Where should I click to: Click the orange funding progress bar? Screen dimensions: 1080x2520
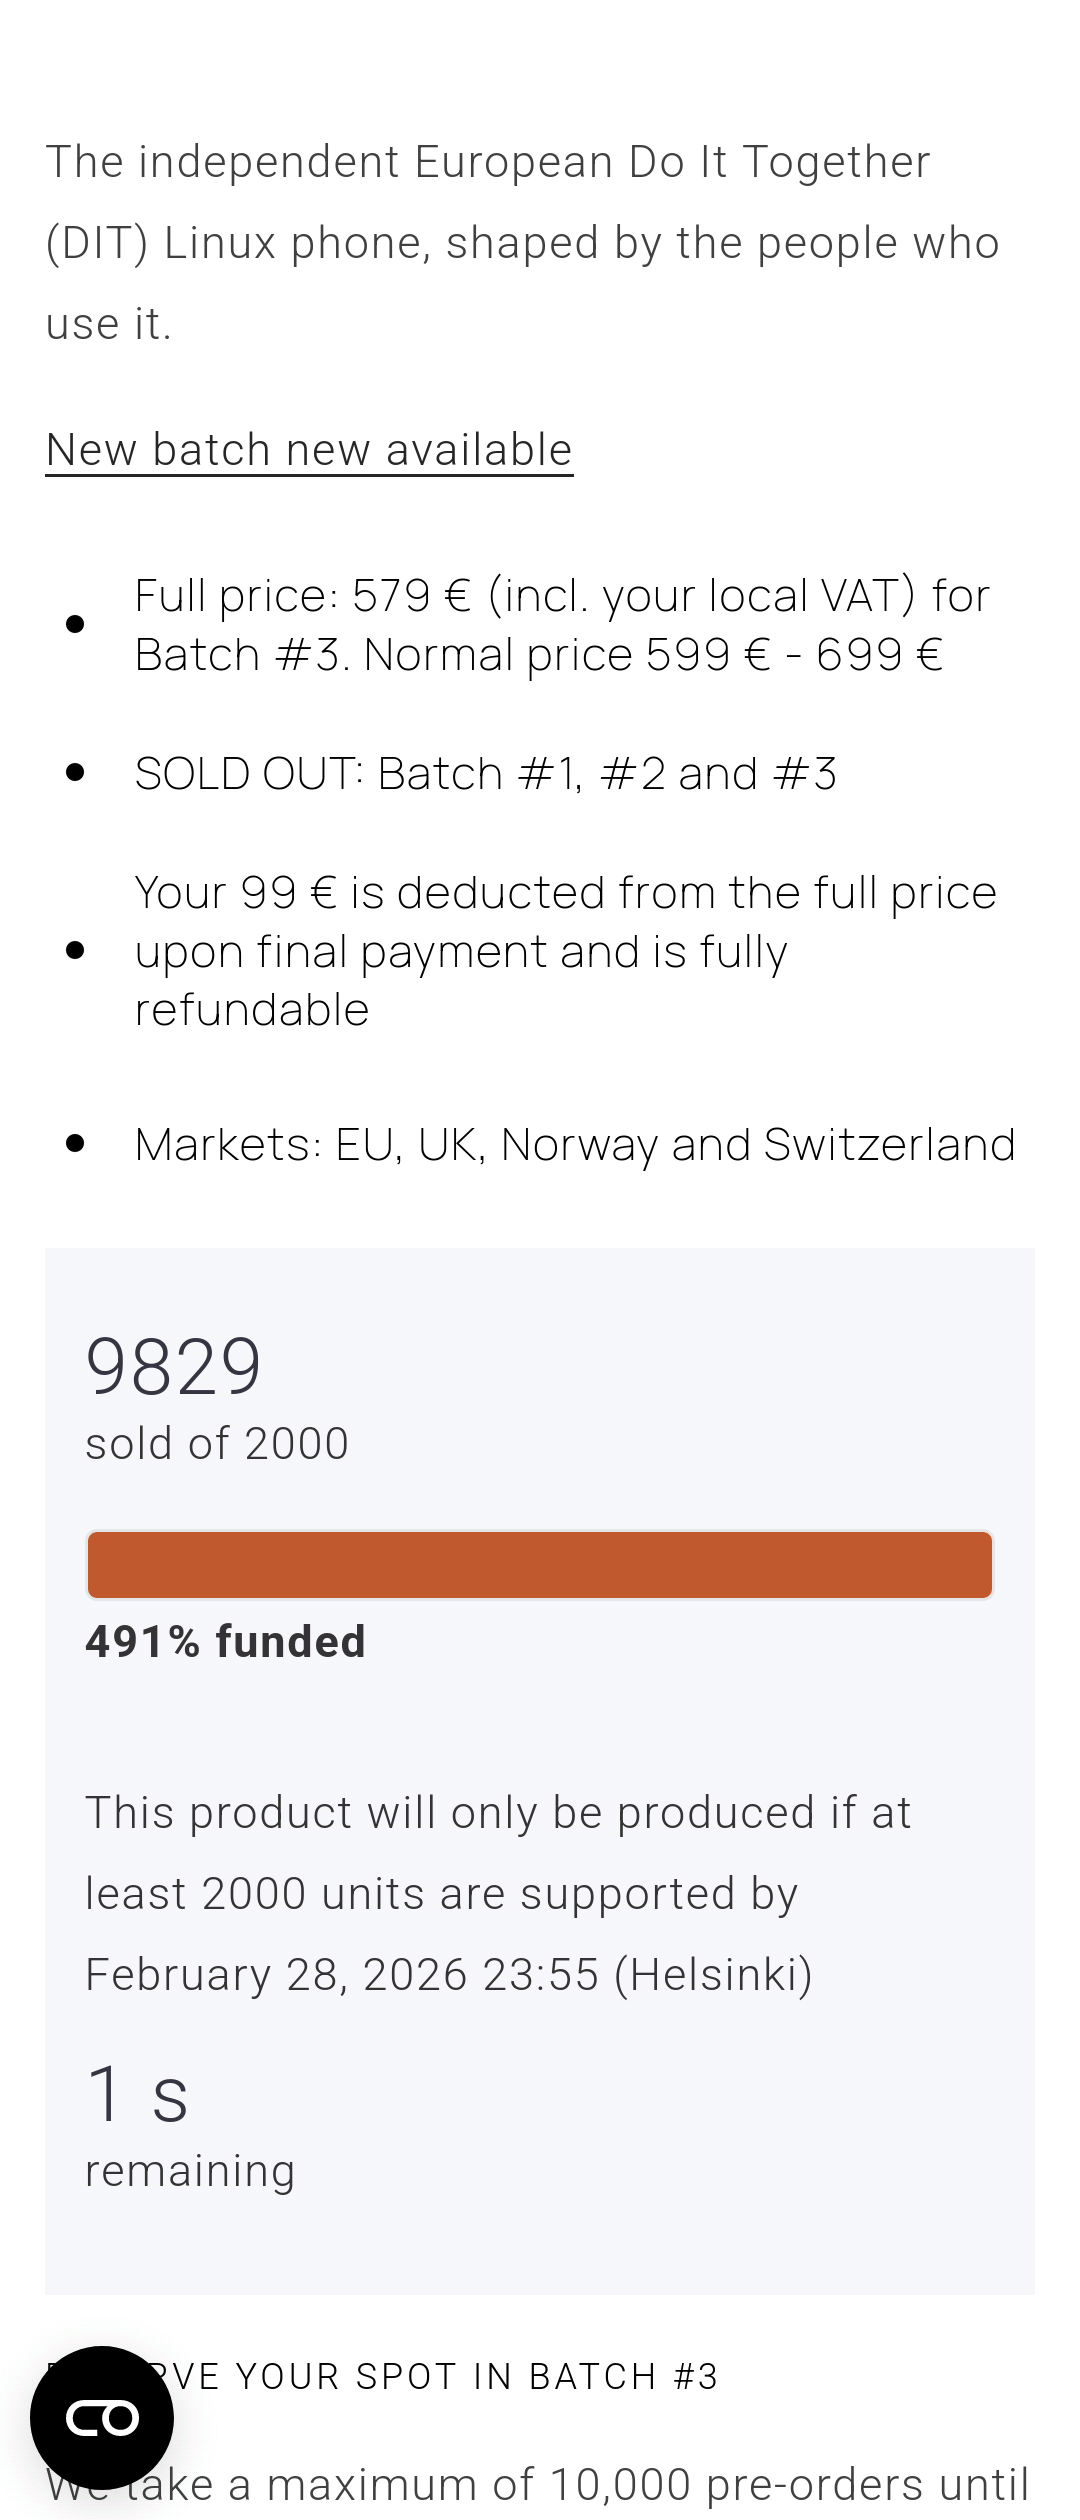tap(540, 1565)
